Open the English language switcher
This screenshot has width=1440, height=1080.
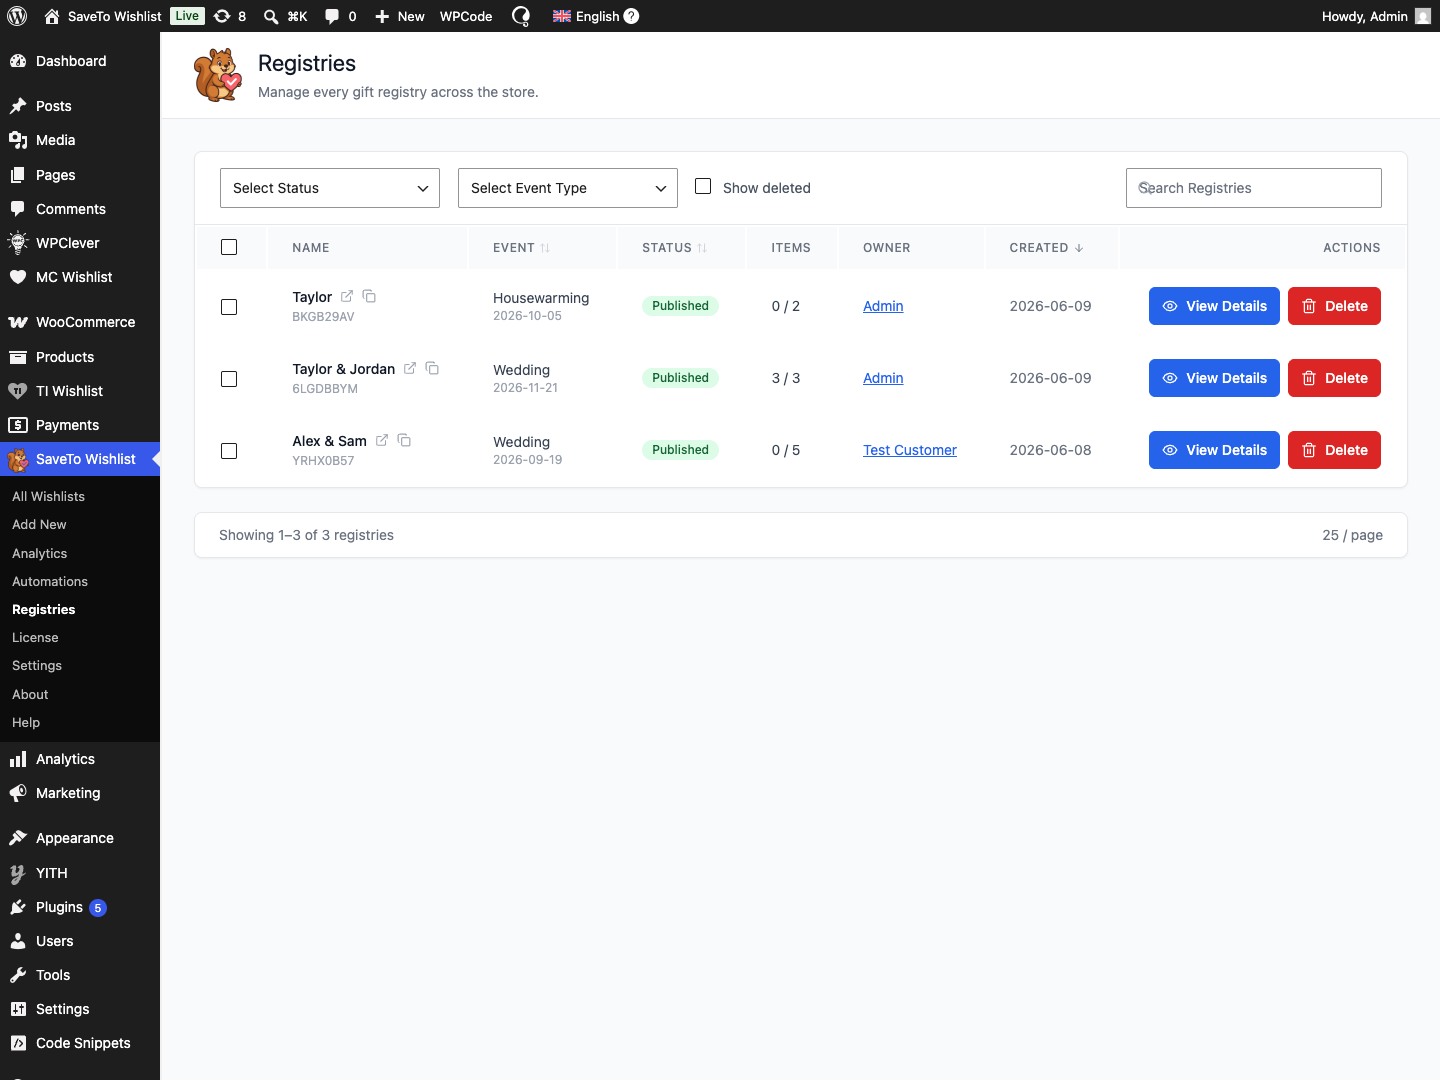pos(586,16)
